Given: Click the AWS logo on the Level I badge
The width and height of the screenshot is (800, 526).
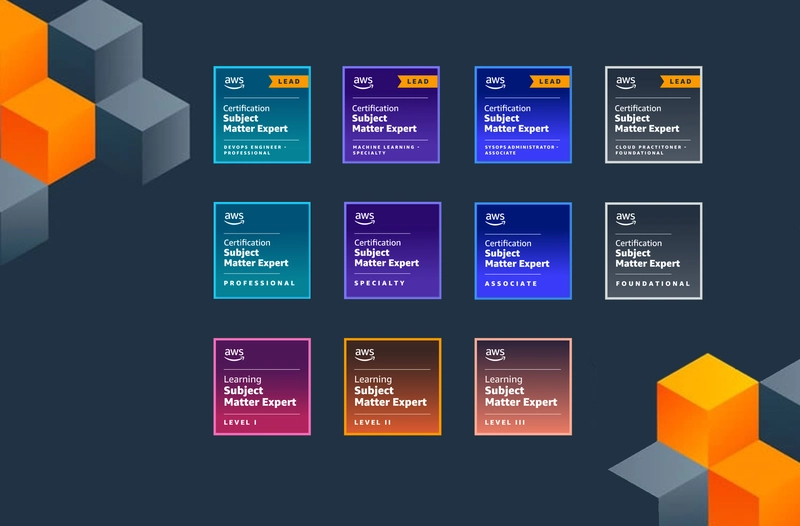Looking at the screenshot, I should point(234,354).
